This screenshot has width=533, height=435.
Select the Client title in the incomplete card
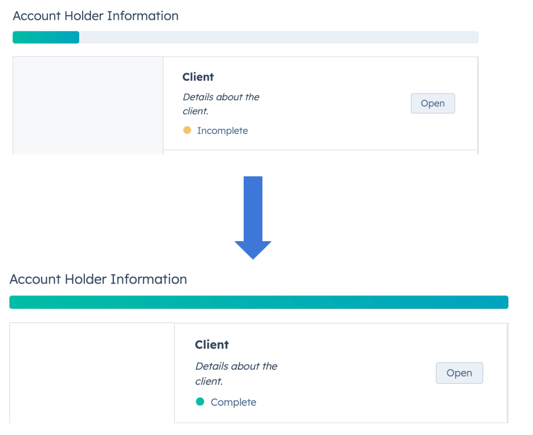[198, 77]
